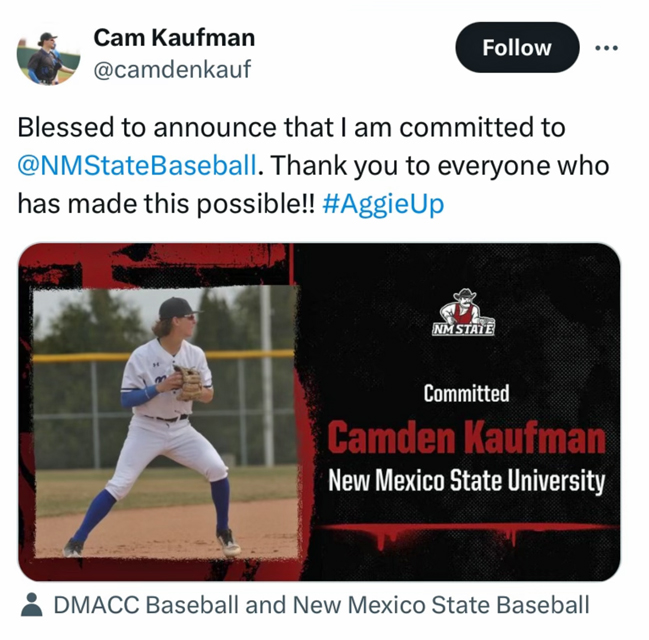Click the New Mexico State University text

coord(466,481)
